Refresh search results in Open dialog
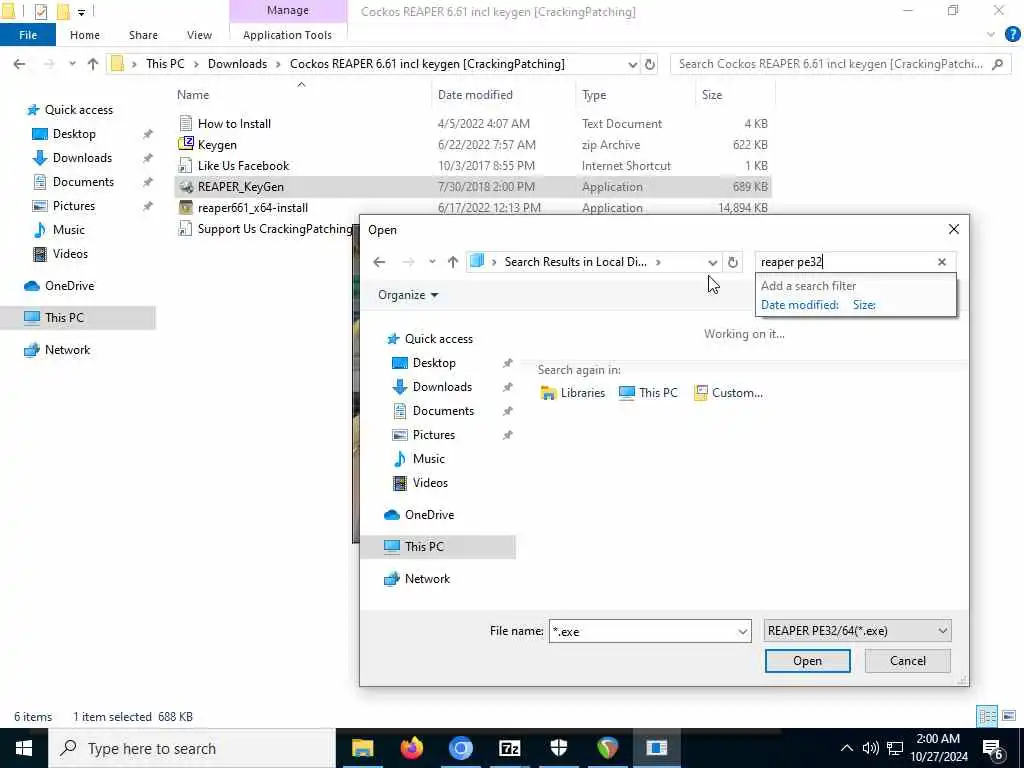The image size is (1024, 768). tap(733, 262)
